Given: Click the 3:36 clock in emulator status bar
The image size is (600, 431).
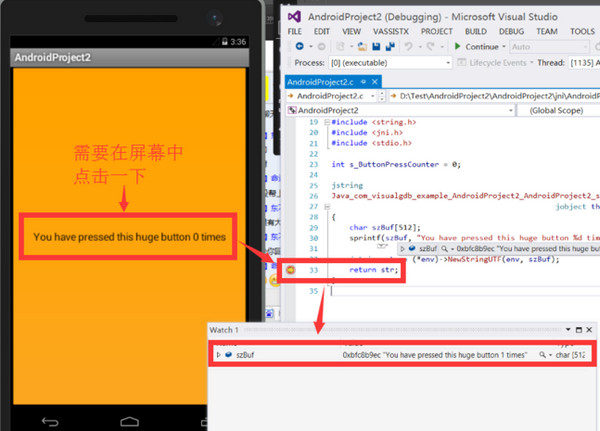Looking at the screenshot, I should tap(238, 41).
